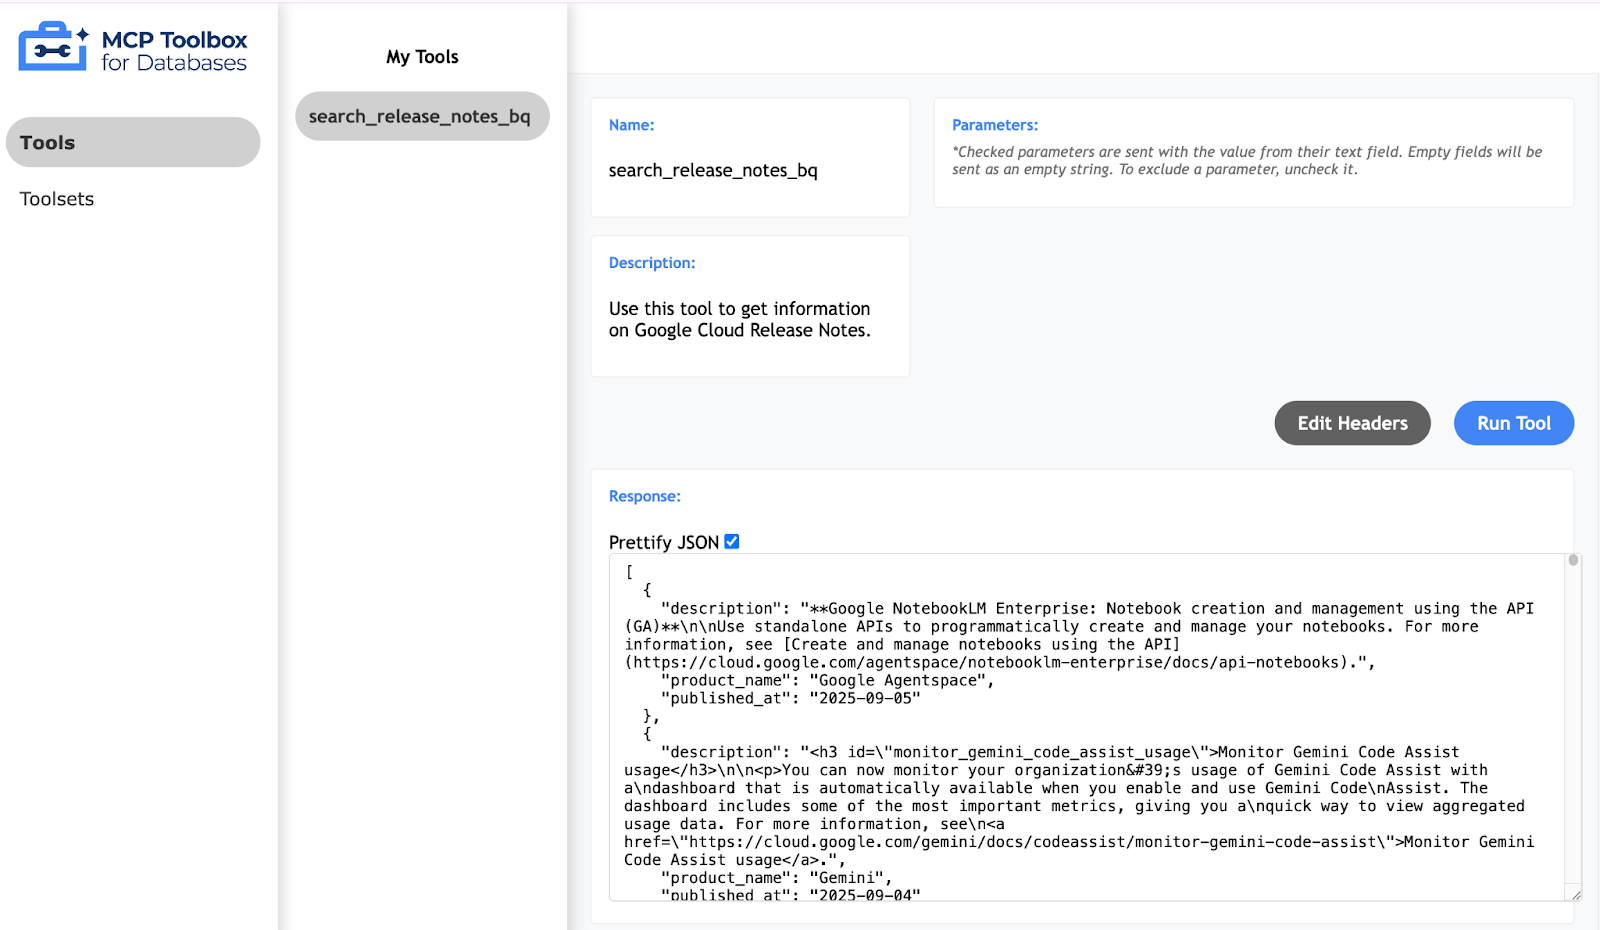
Task: Click the MCP Toolbox briefcase logo icon
Action: 50,49
